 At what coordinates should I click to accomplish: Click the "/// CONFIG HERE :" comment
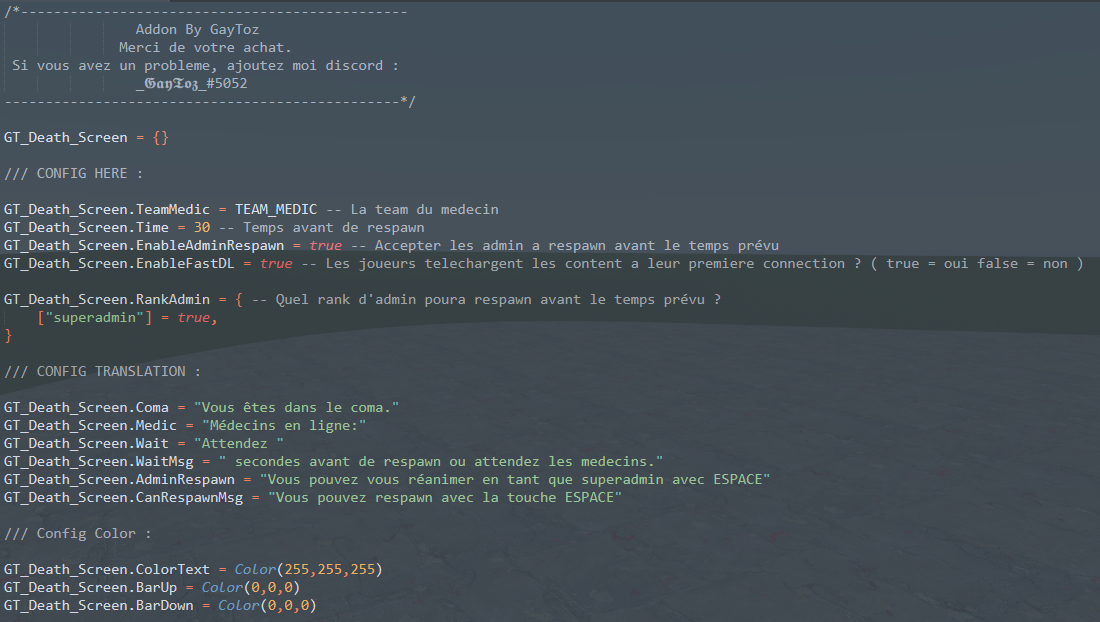pyautogui.click(x=74, y=173)
